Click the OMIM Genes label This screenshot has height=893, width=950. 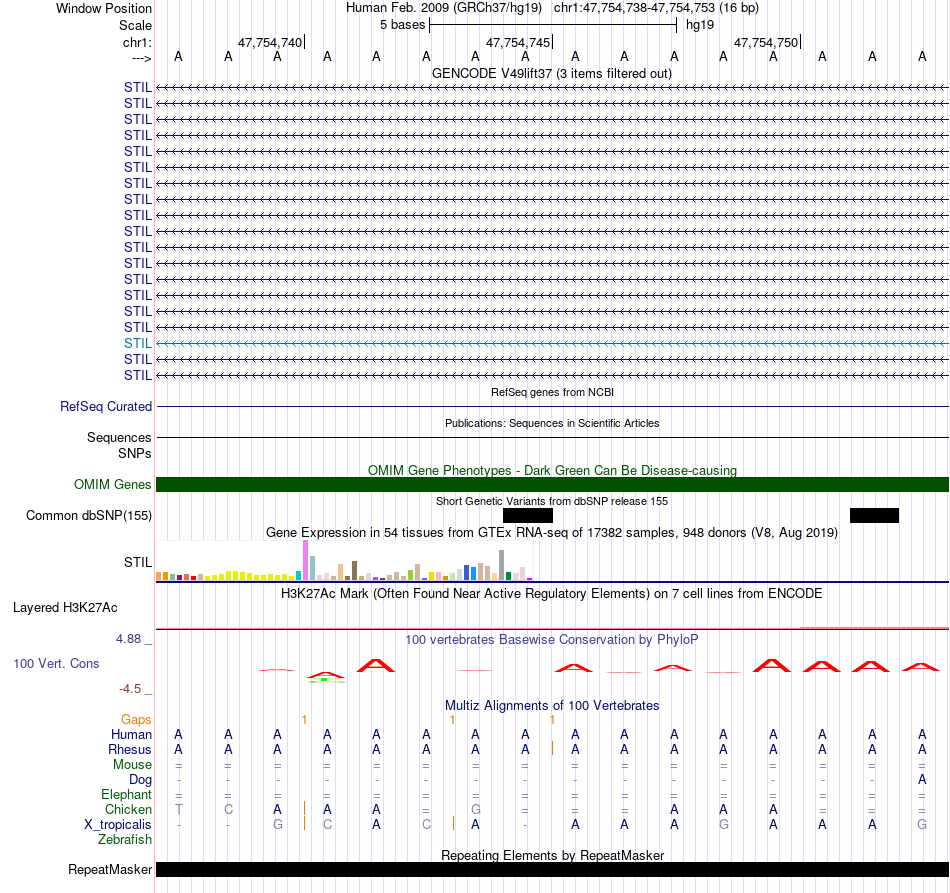coord(112,485)
